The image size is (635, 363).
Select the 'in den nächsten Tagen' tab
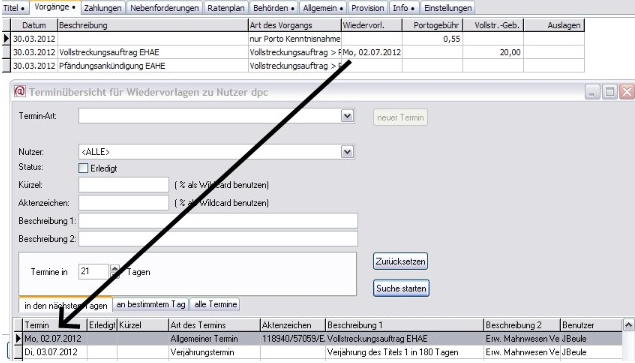(x=66, y=305)
